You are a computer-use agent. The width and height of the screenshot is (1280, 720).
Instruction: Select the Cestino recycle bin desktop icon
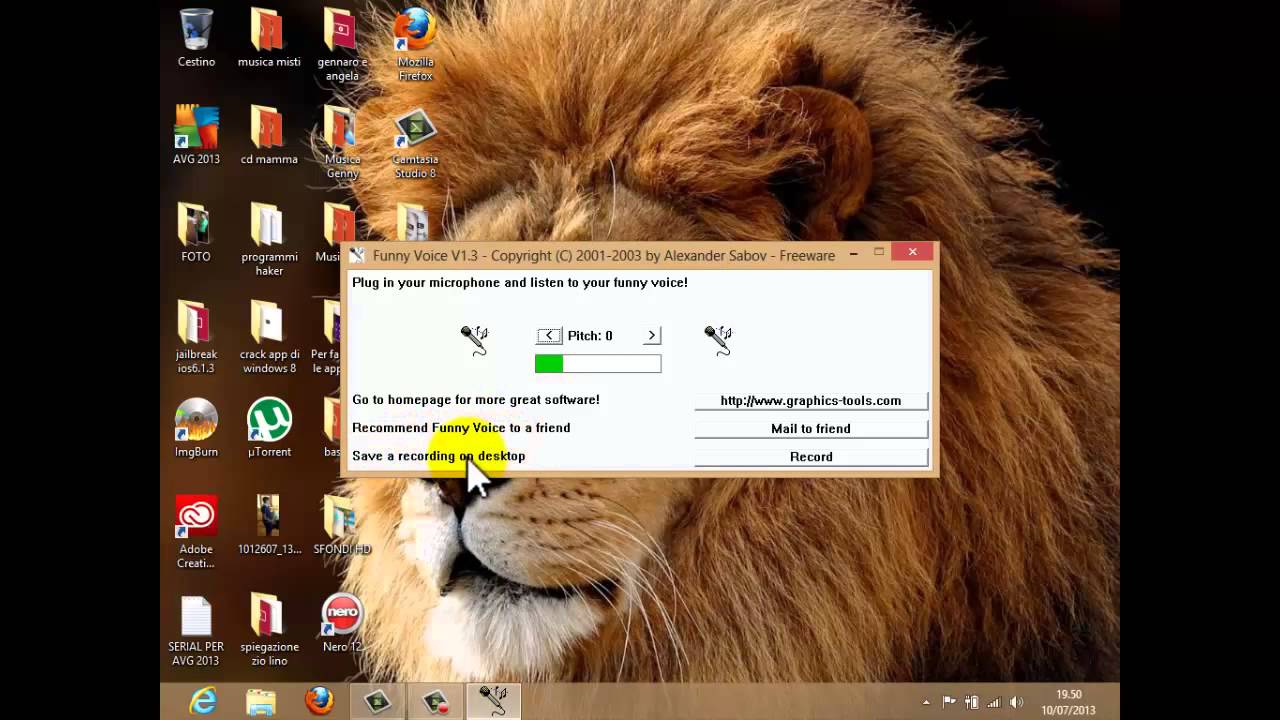coord(196,38)
